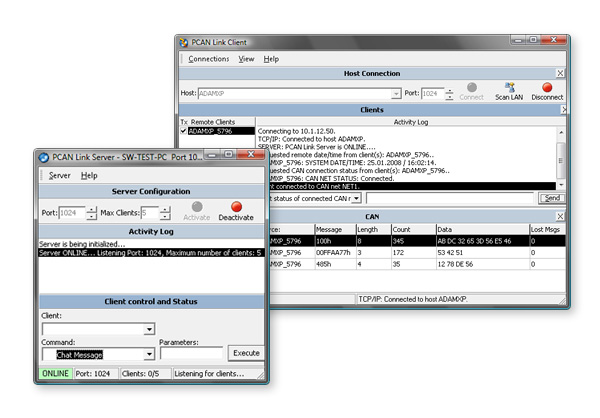
Task: Click 'Listening for clients...' status text
Action: [209, 374]
